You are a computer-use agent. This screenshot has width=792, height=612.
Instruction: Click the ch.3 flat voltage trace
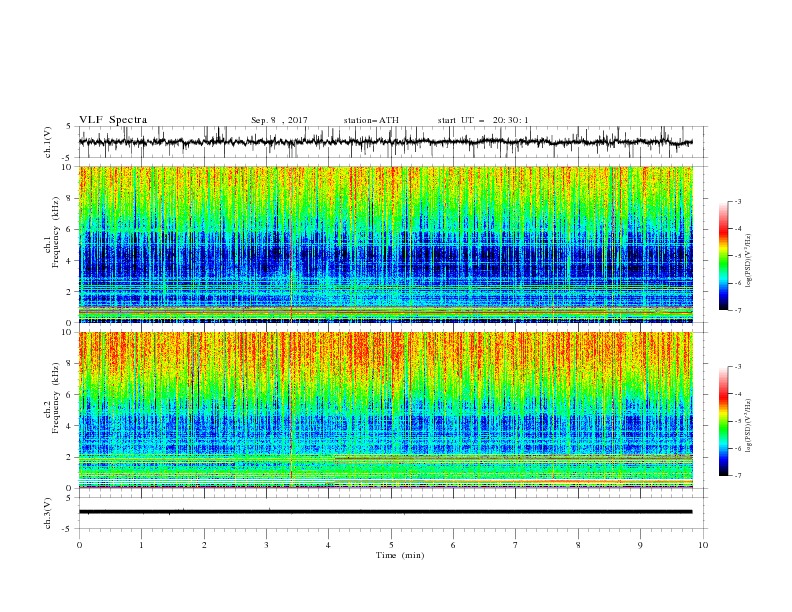(385, 512)
